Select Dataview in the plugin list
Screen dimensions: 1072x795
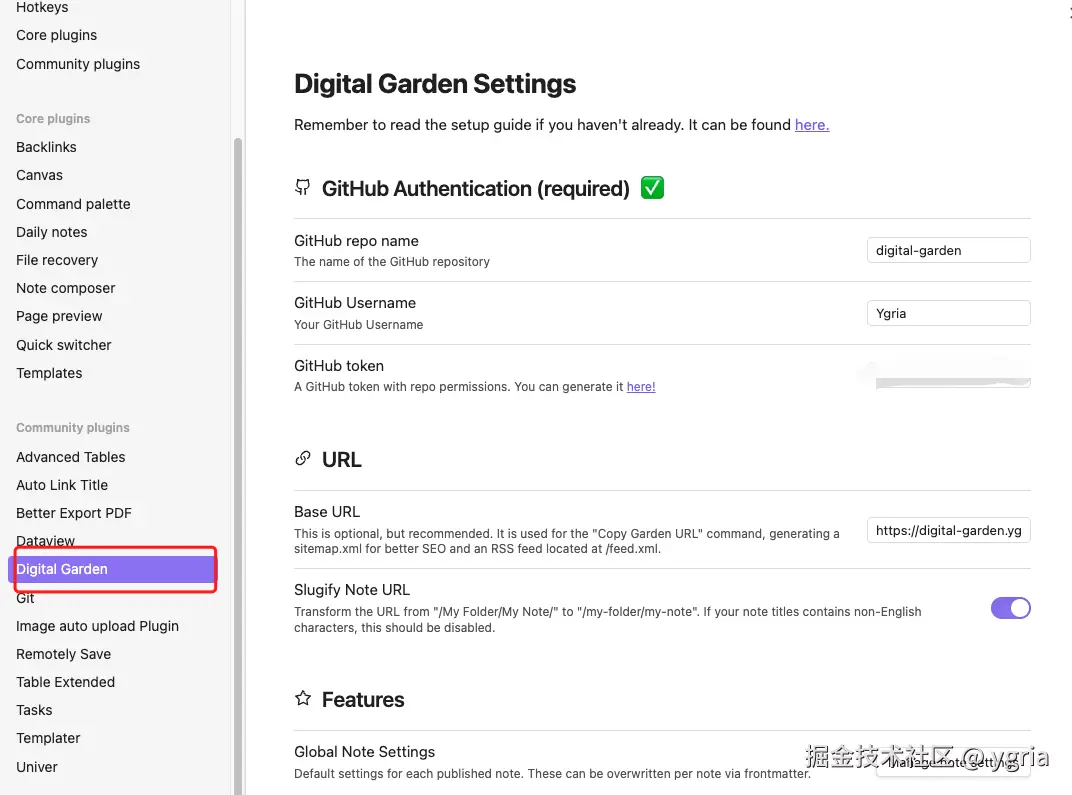(46, 541)
